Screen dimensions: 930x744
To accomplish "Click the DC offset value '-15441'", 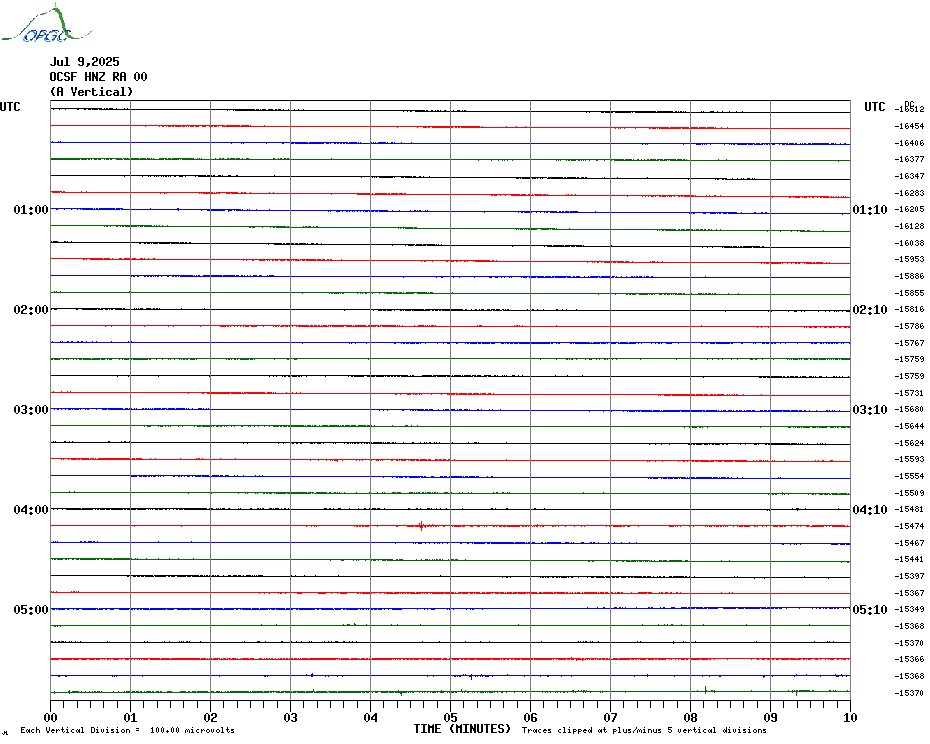I will pos(909,559).
